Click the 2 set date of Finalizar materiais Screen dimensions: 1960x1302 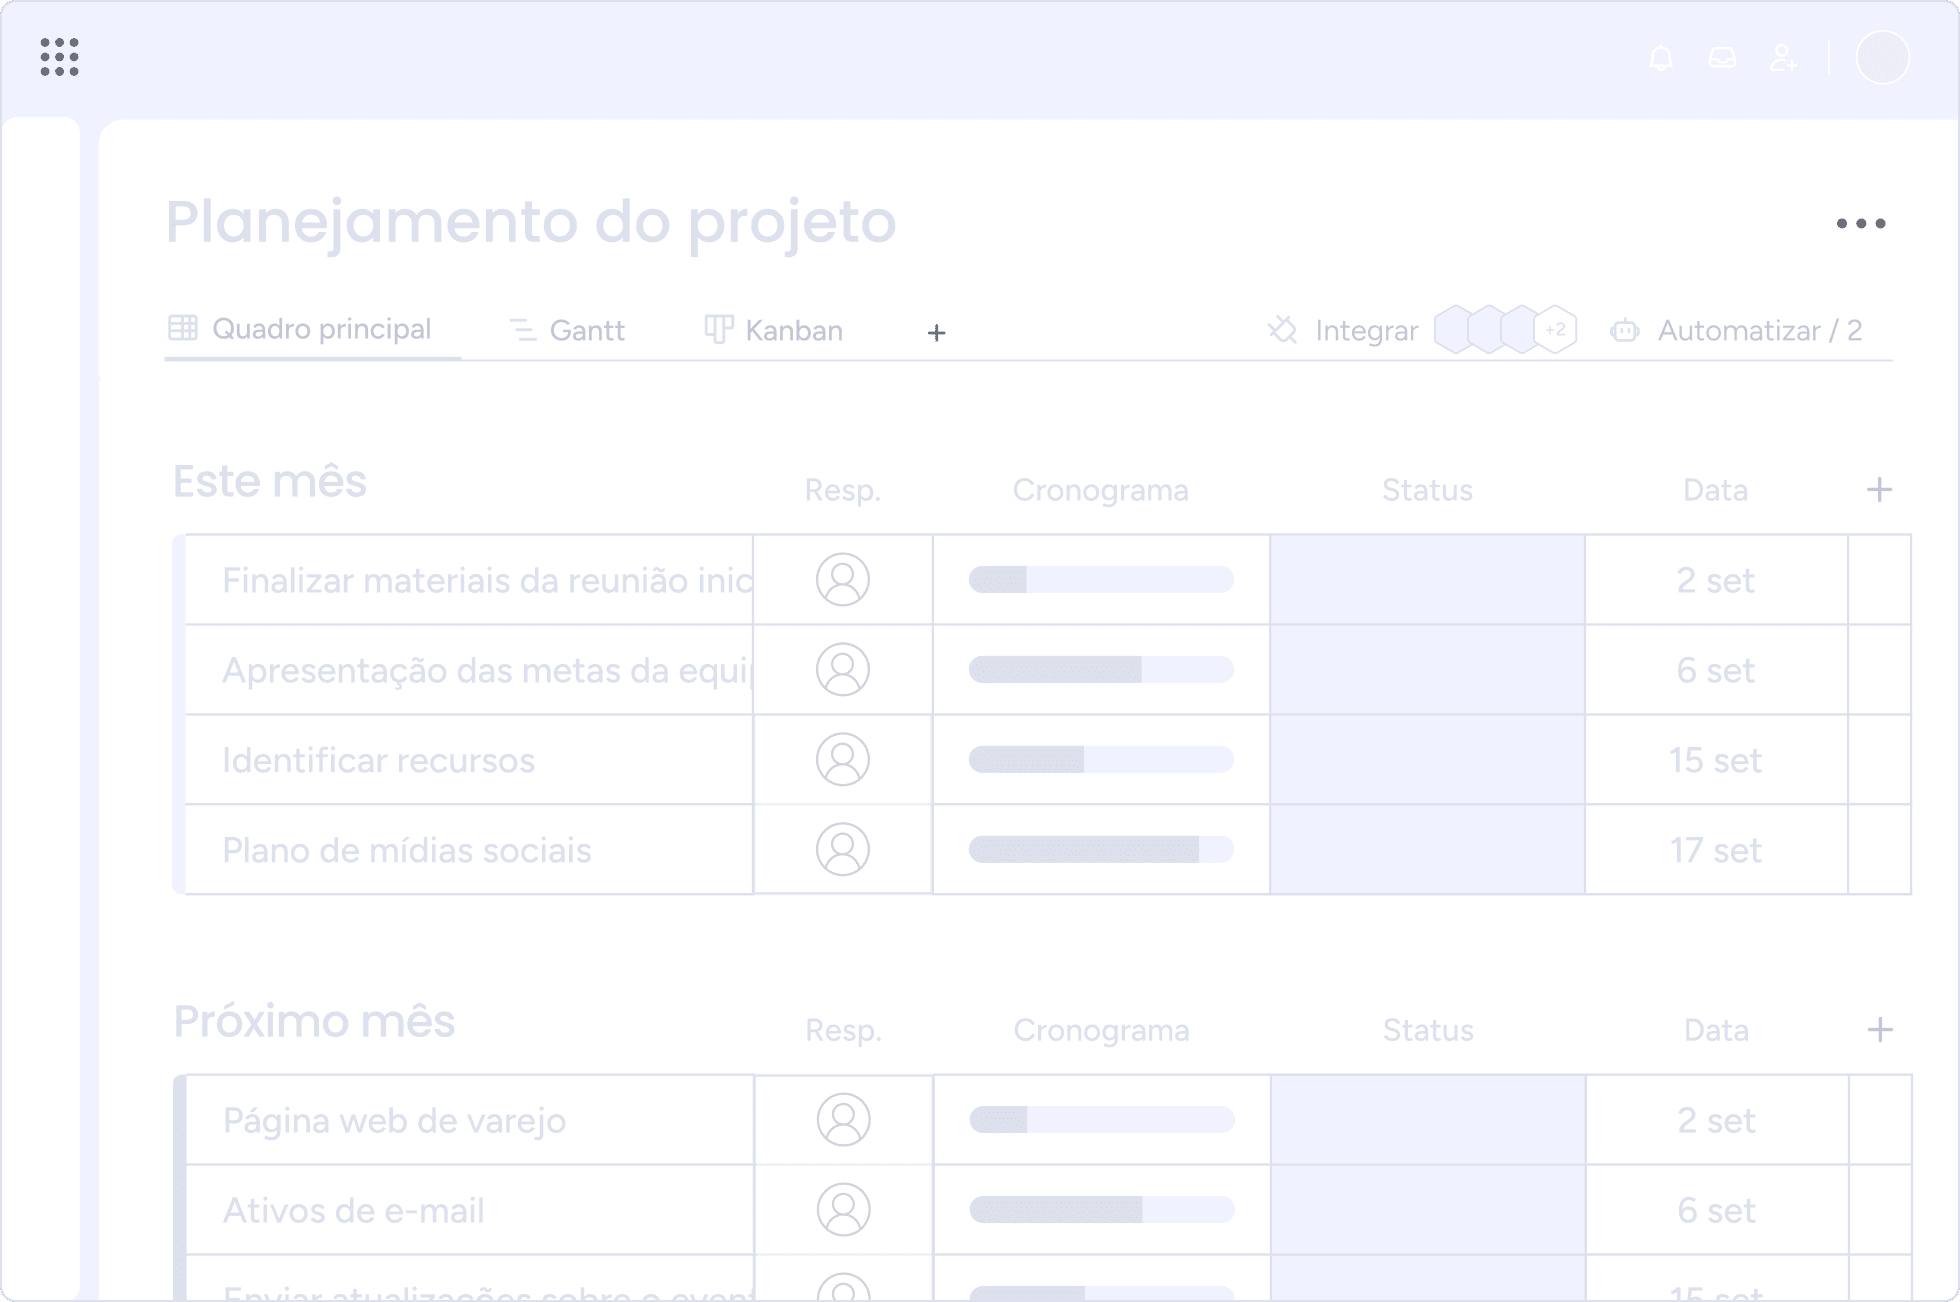tap(1715, 581)
